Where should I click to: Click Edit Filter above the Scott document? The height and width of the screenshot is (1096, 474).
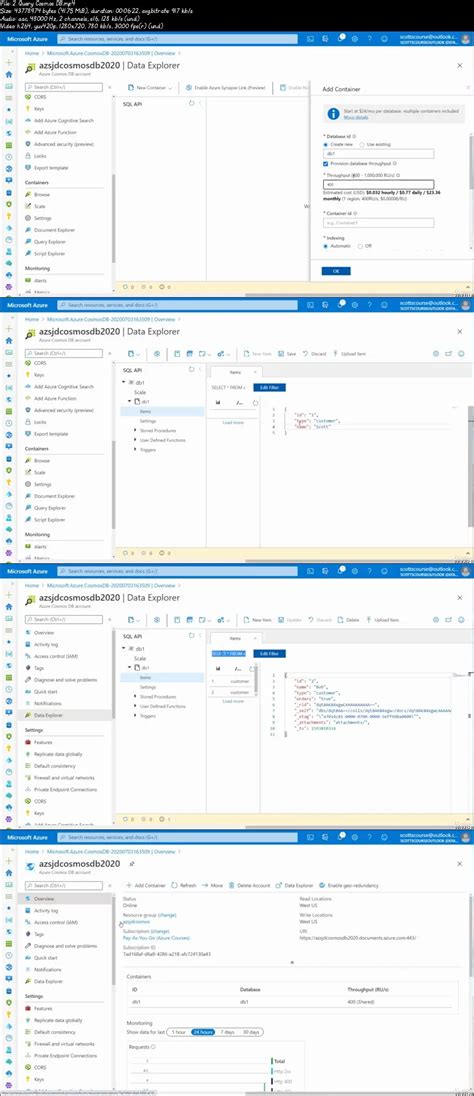pyautogui.click(x=268, y=387)
